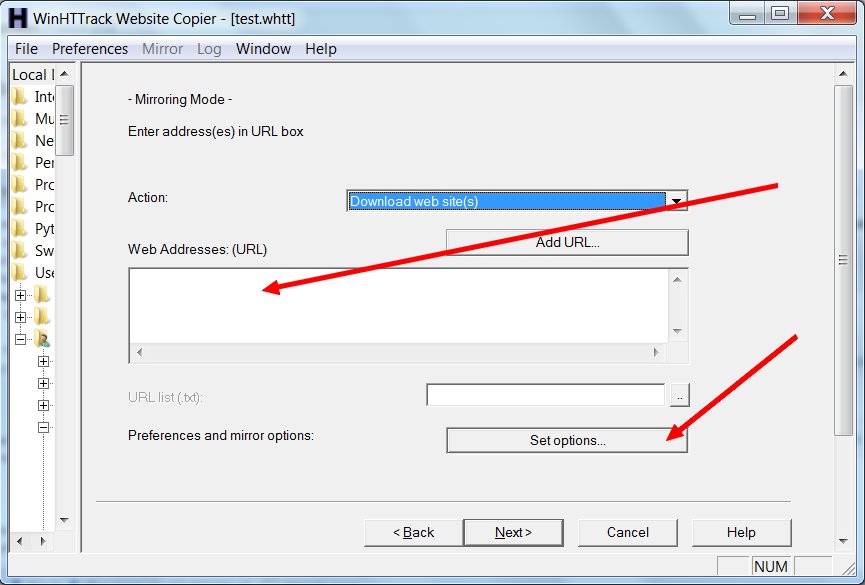Go to the previous step with < Back

pyautogui.click(x=413, y=532)
